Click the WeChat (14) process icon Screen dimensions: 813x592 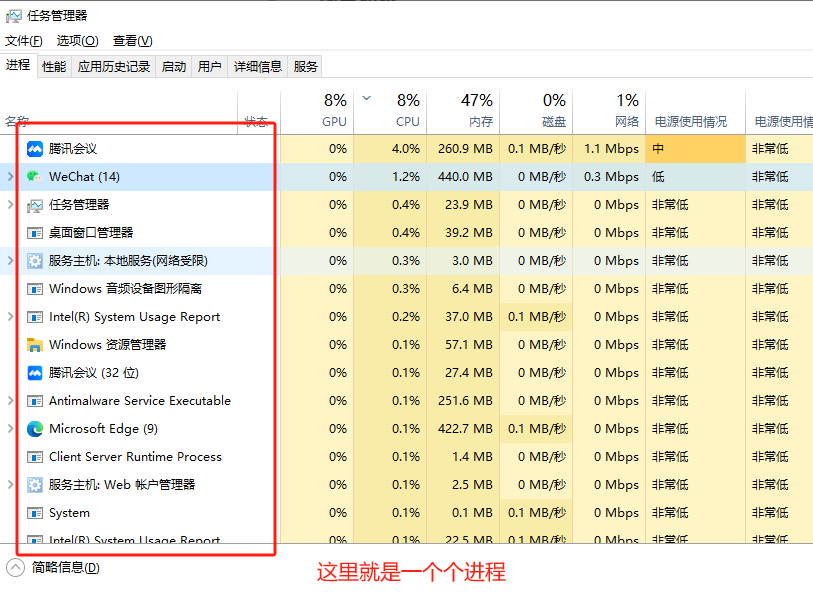(35, 177)
